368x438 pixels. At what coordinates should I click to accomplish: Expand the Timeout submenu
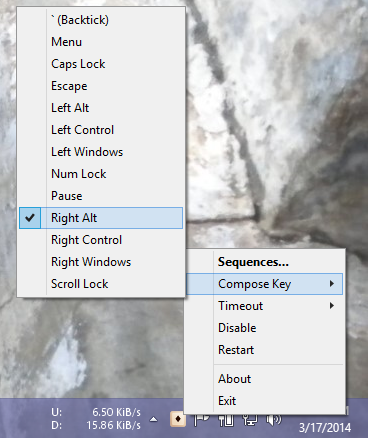point(265,306)
